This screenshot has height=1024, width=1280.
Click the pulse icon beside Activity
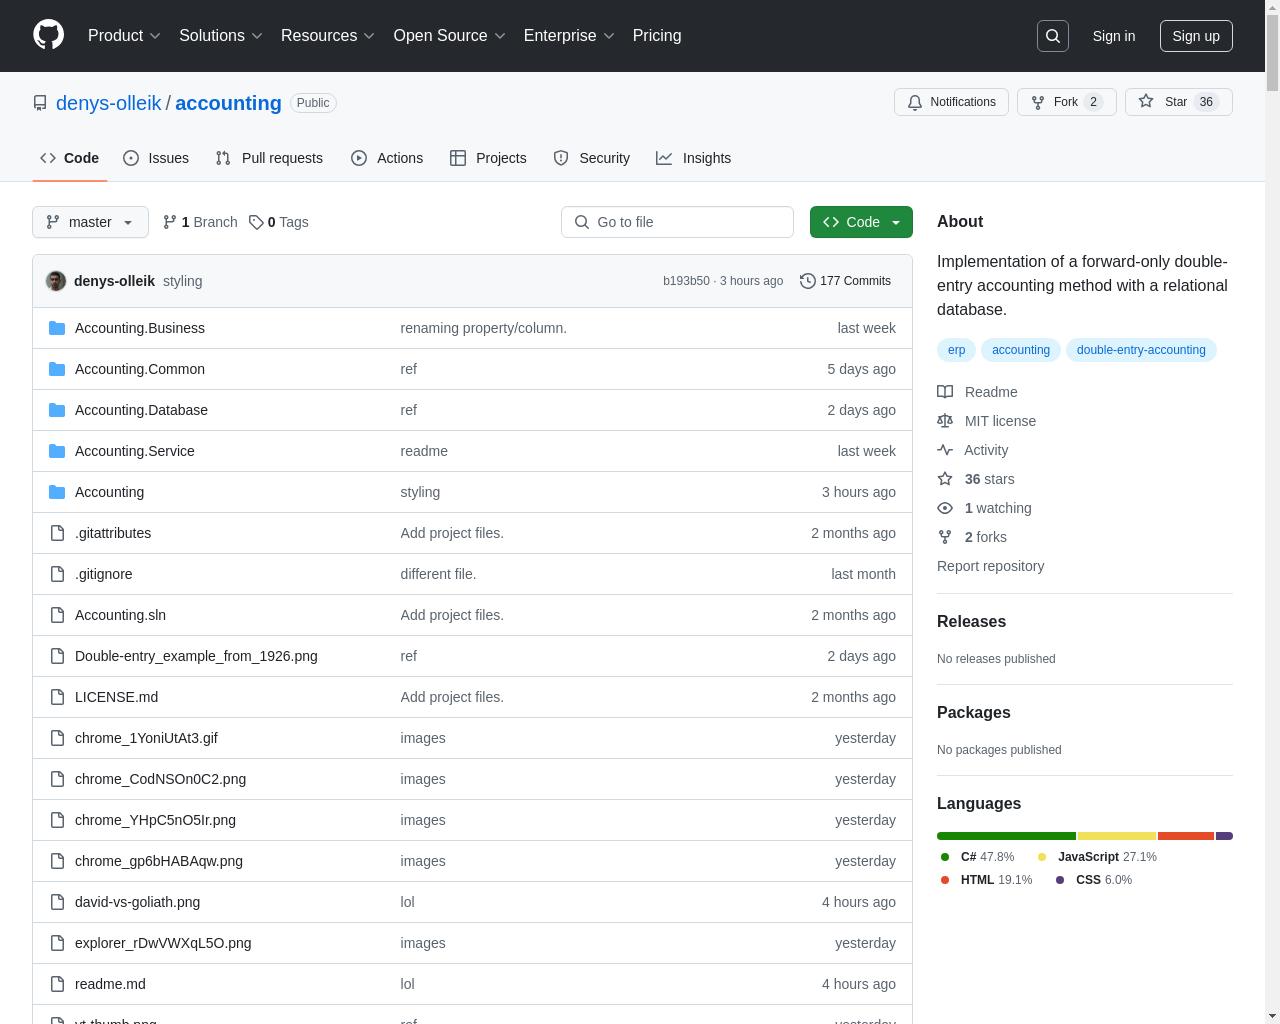click(x=945, y=450)
